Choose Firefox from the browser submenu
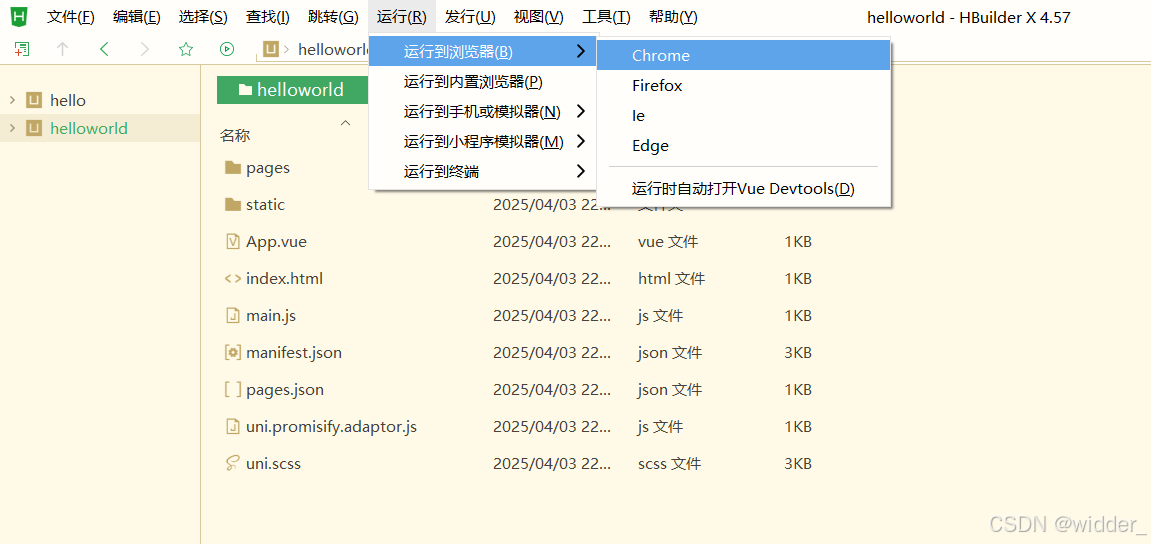Viewport: 1151px width, 544px height. pos(744,85)
